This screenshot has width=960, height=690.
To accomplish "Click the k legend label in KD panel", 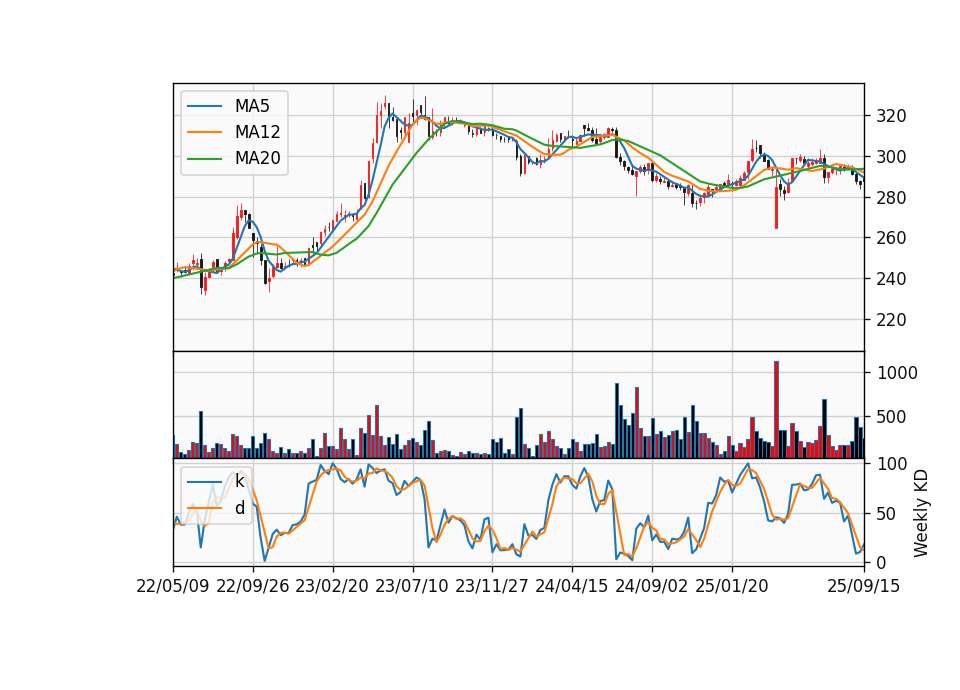I will pos(239,481).
